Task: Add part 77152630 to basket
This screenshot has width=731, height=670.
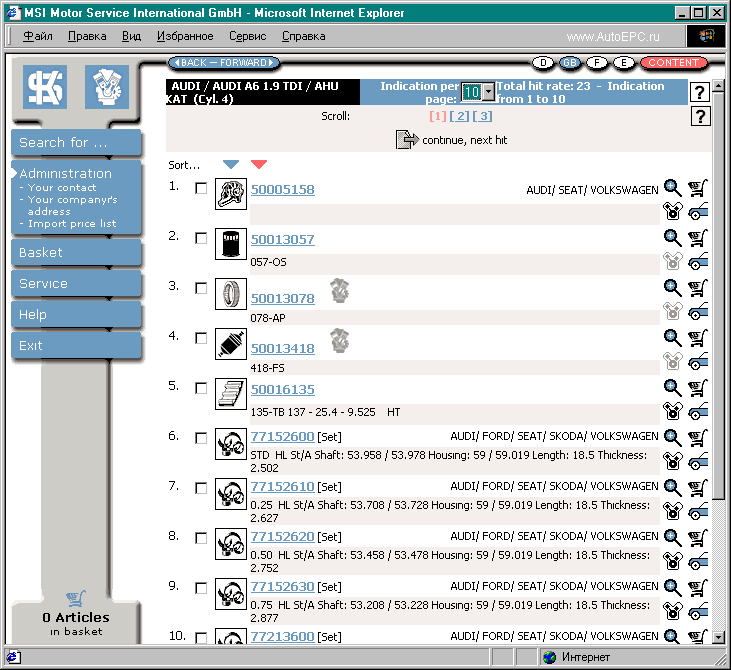Action: tap(698, 587)
